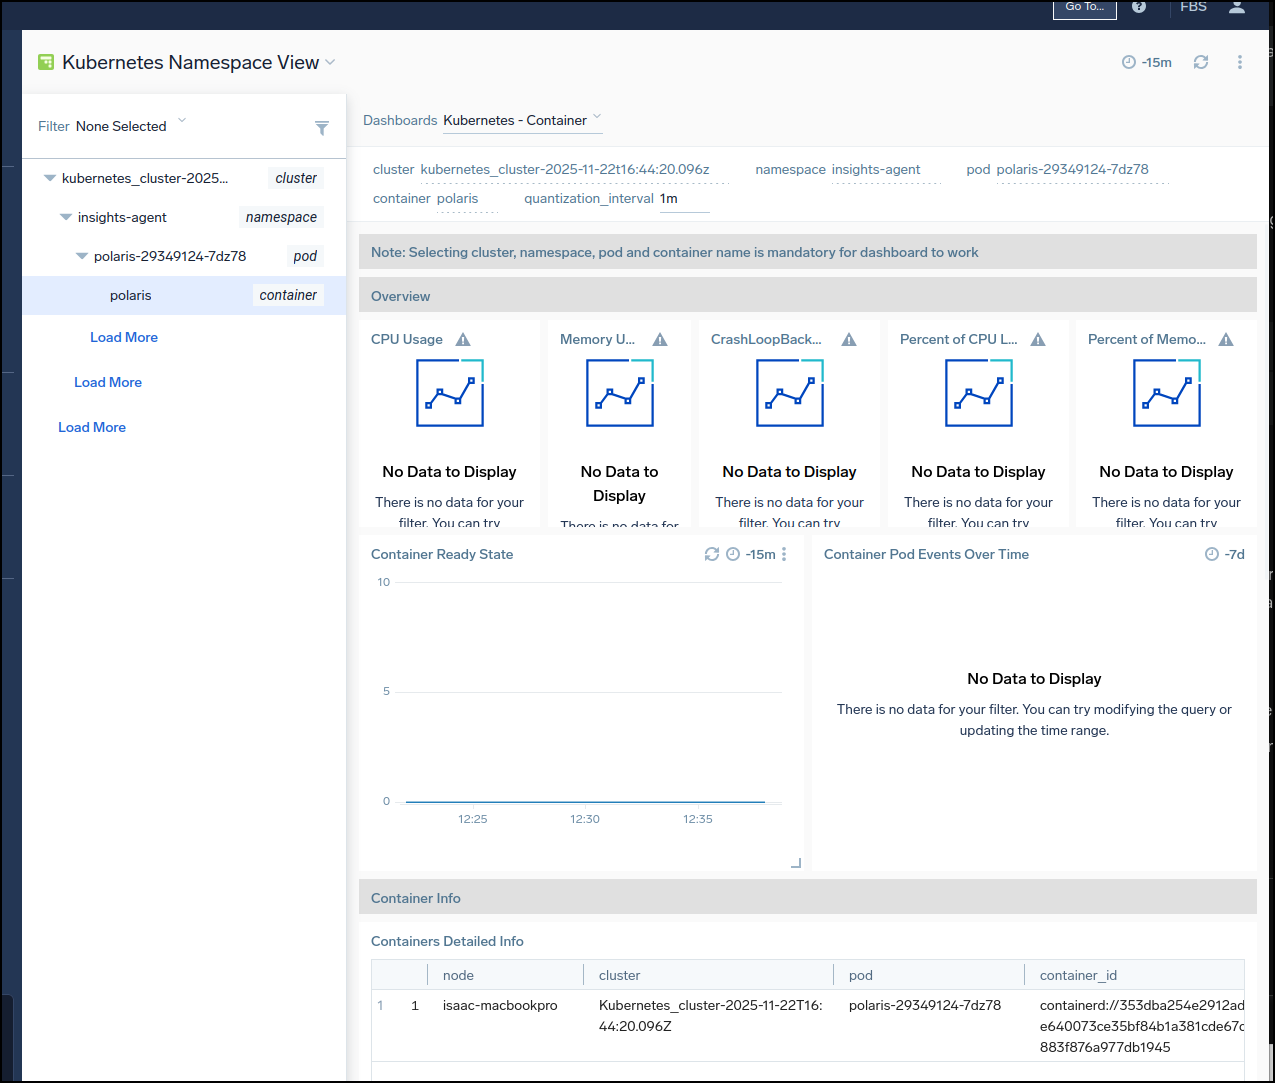The height and width of the screenshot is (1083, 1275).
Task: Collapse the insights-agent namespace node
Action: [x=66, y=217]
